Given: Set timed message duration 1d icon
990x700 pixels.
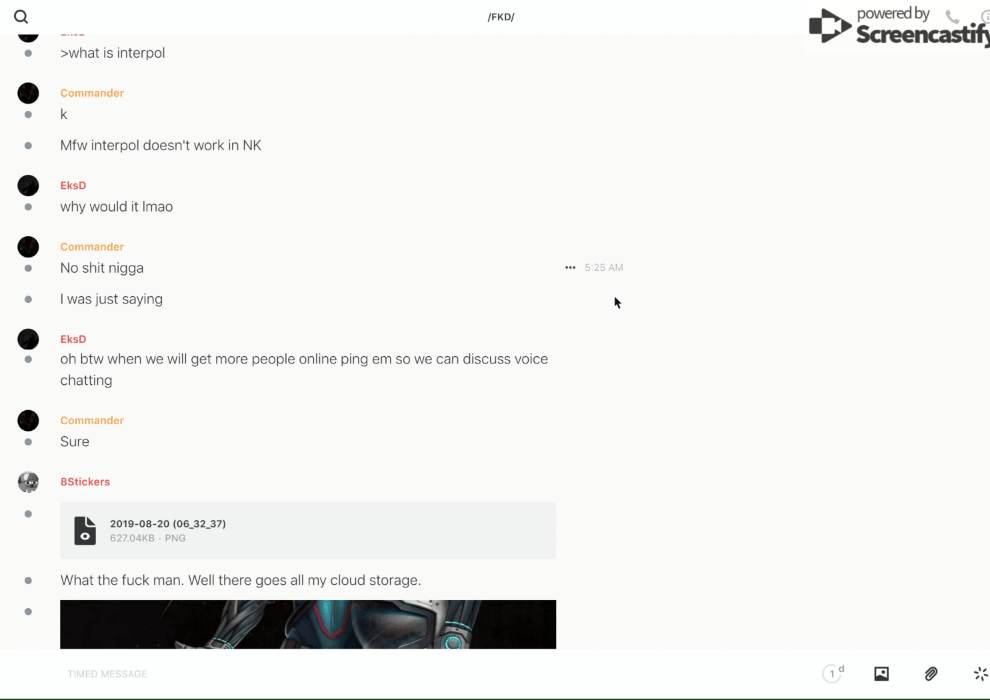Looking at the screenshot, I should coord(833,673).
